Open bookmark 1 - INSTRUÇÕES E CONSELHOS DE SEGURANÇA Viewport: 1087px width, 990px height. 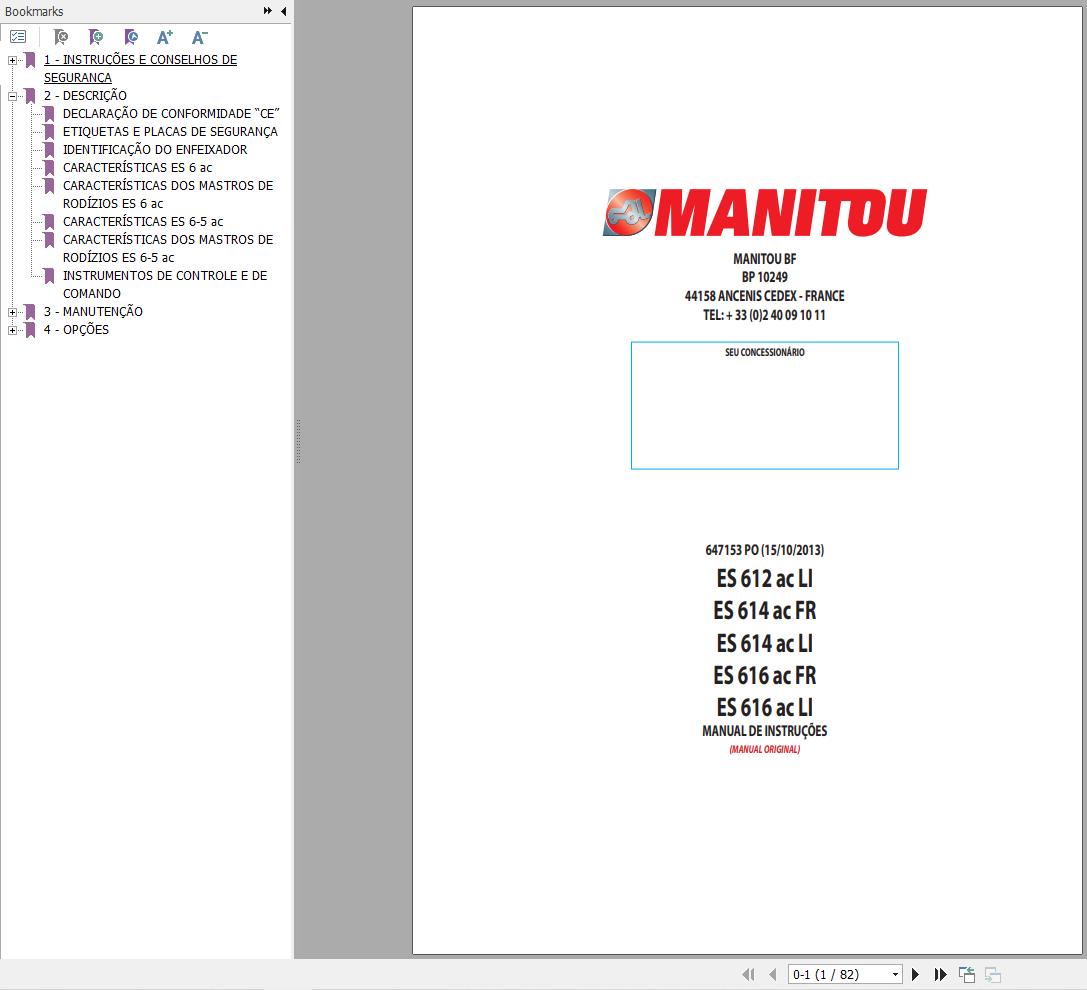pos(140,69)
